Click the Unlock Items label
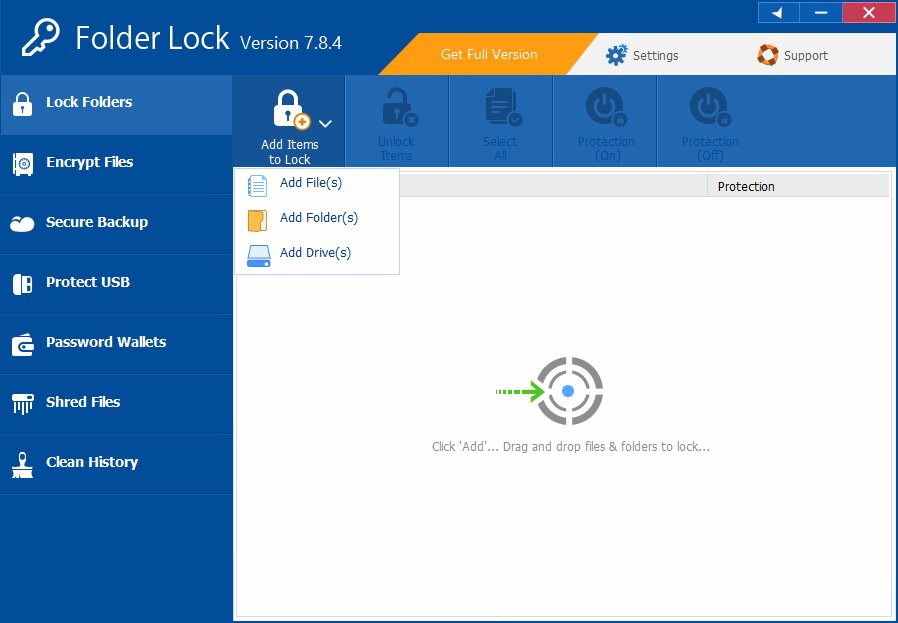 [x=396, y=148]
